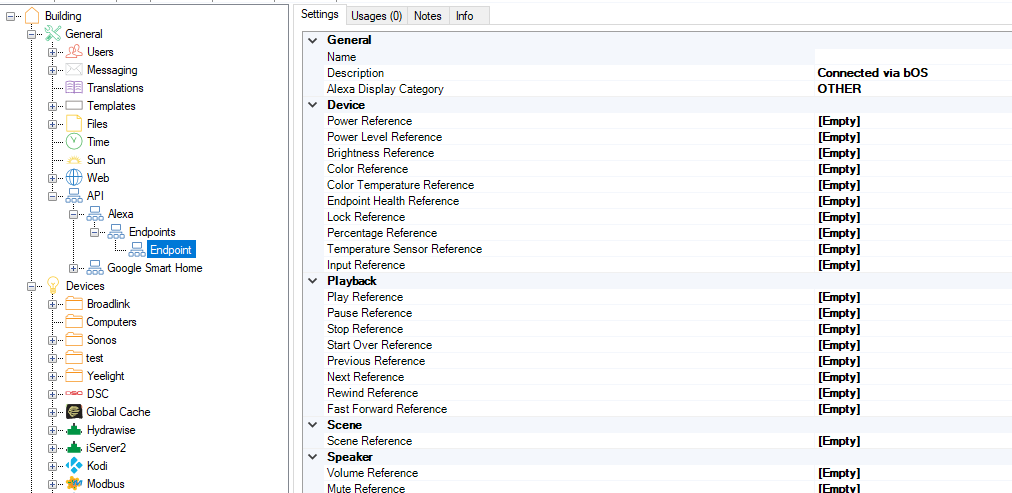Click the Time clock icon

(74, 142)
